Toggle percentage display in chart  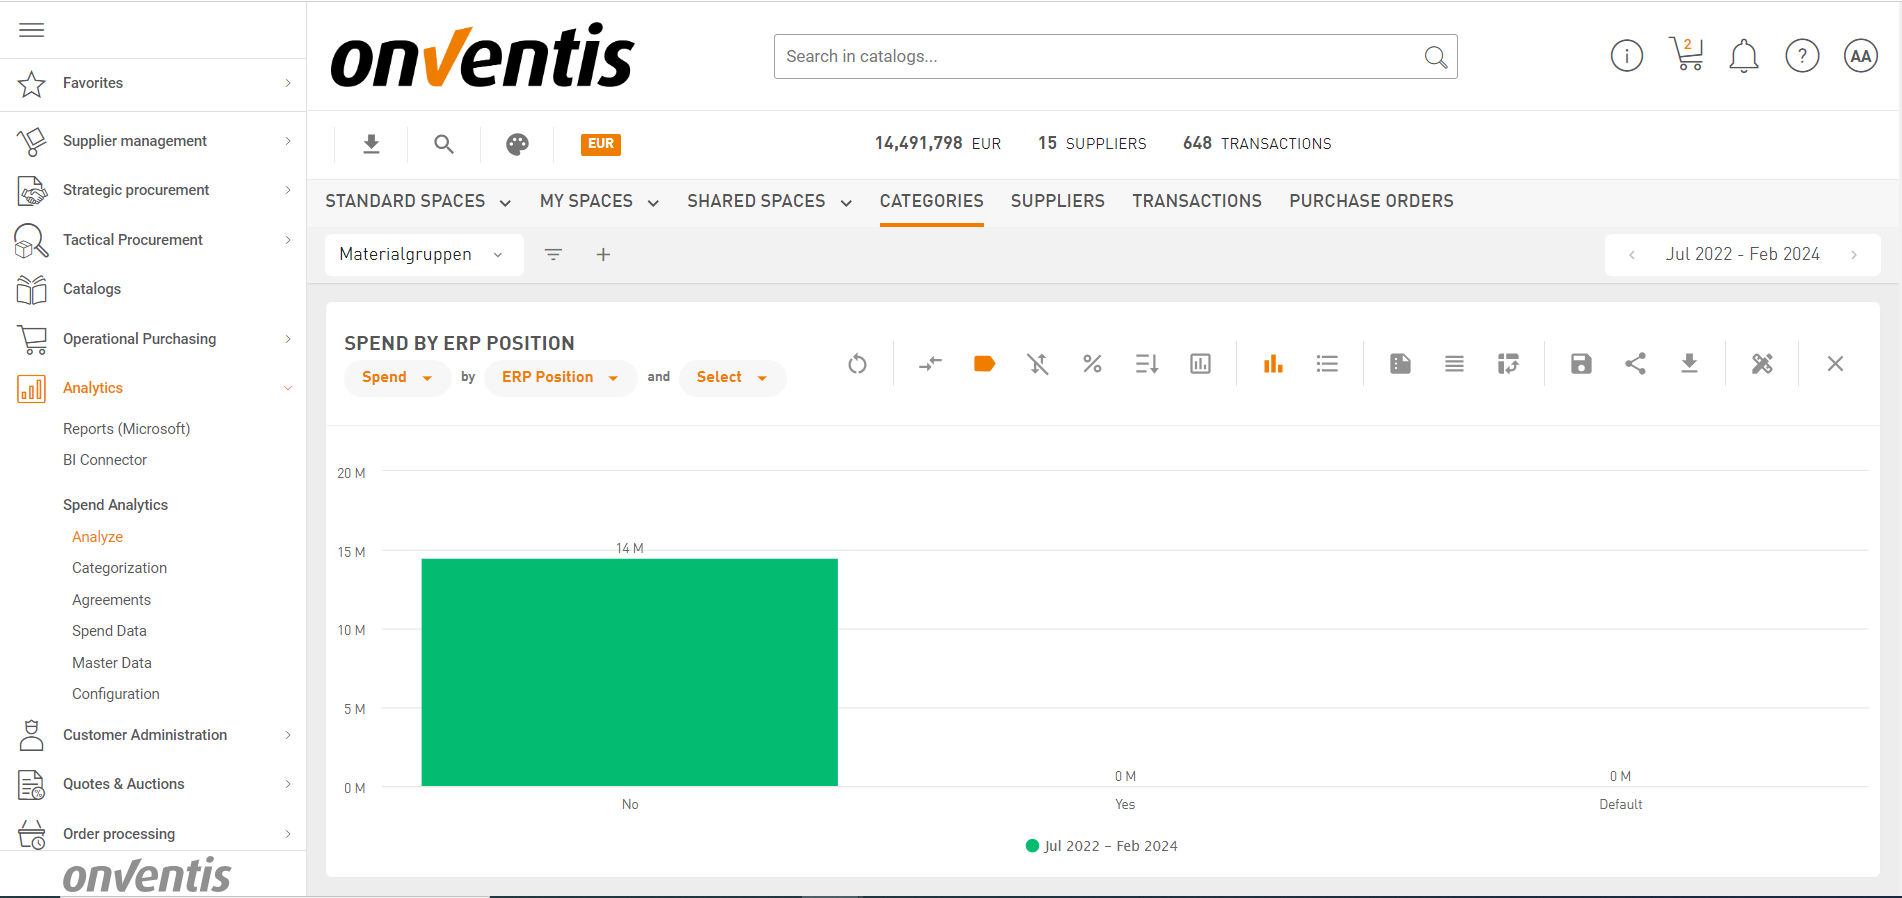pyautogui.click(x=1092, y=364)
